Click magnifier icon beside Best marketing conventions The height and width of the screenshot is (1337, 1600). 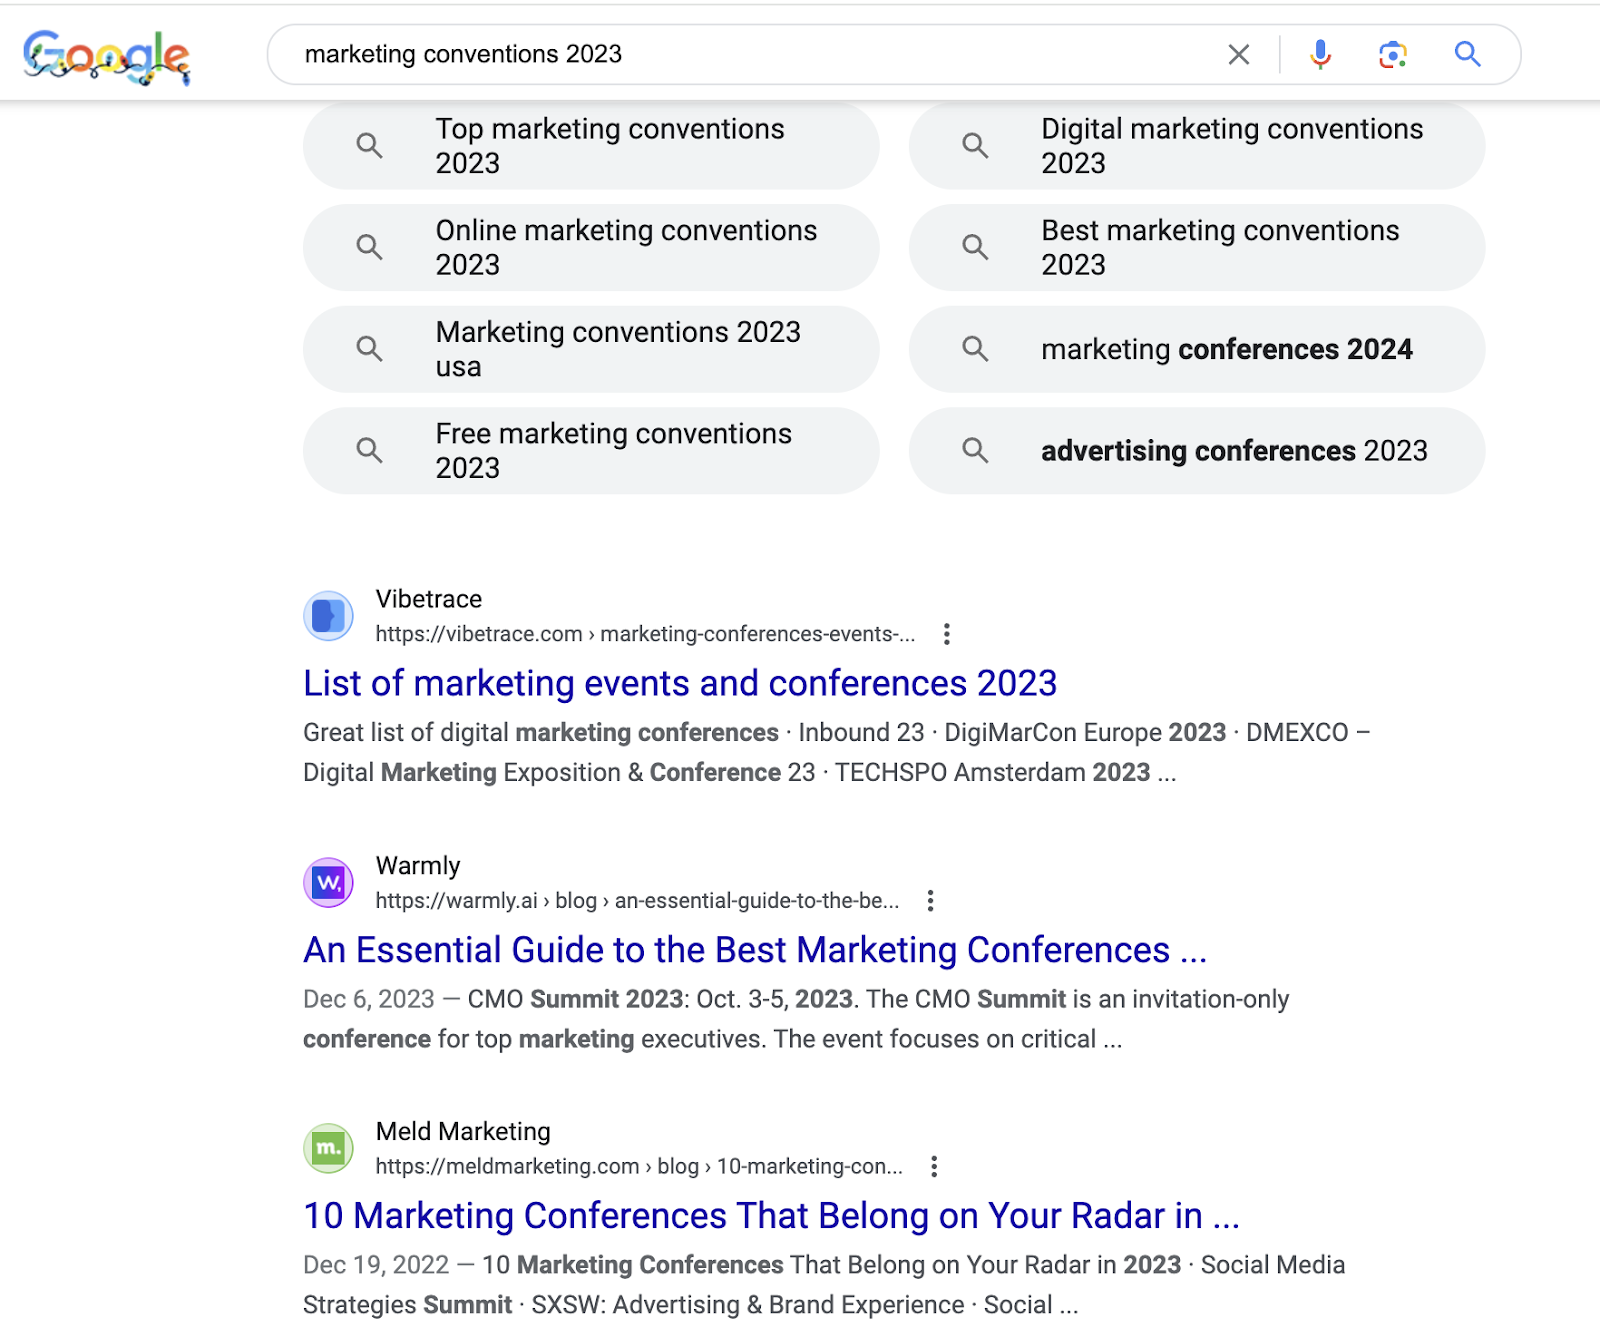click(x=975, y=247)
